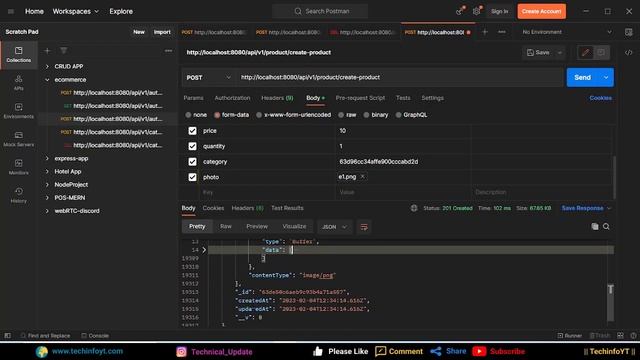Click the Sign In button
This screenshot has height=360, width=640.
pos(500,11)
